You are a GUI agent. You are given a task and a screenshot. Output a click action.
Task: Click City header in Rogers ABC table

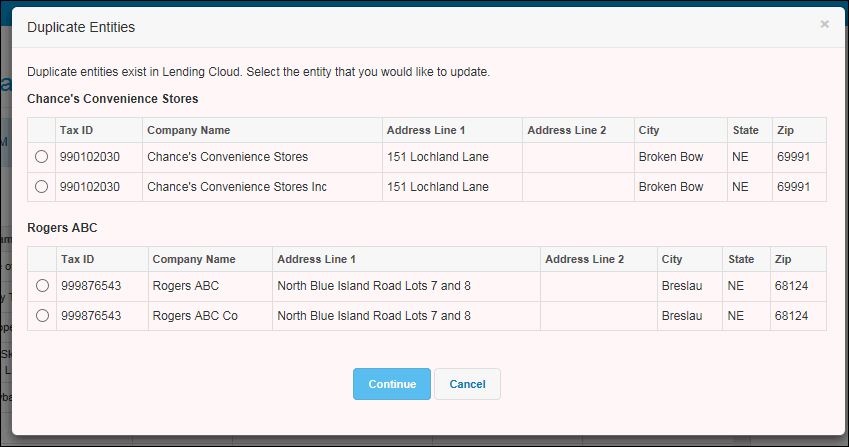tap(671, 259)
